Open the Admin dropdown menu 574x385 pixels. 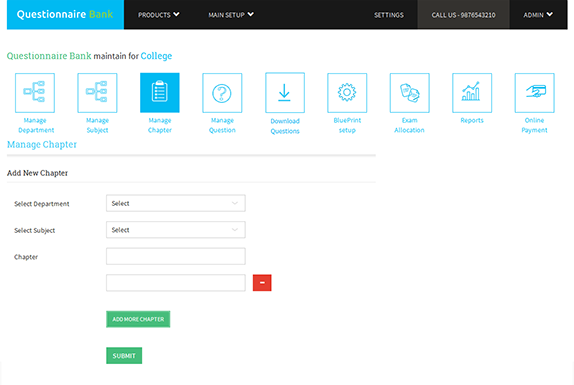point(538,15)
